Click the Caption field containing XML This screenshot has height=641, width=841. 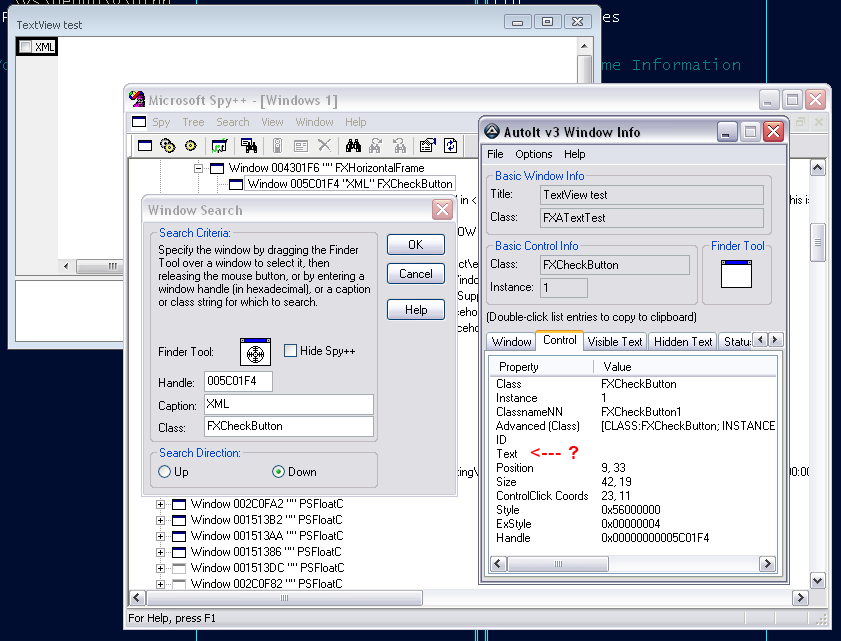click(x=288, y=404)
